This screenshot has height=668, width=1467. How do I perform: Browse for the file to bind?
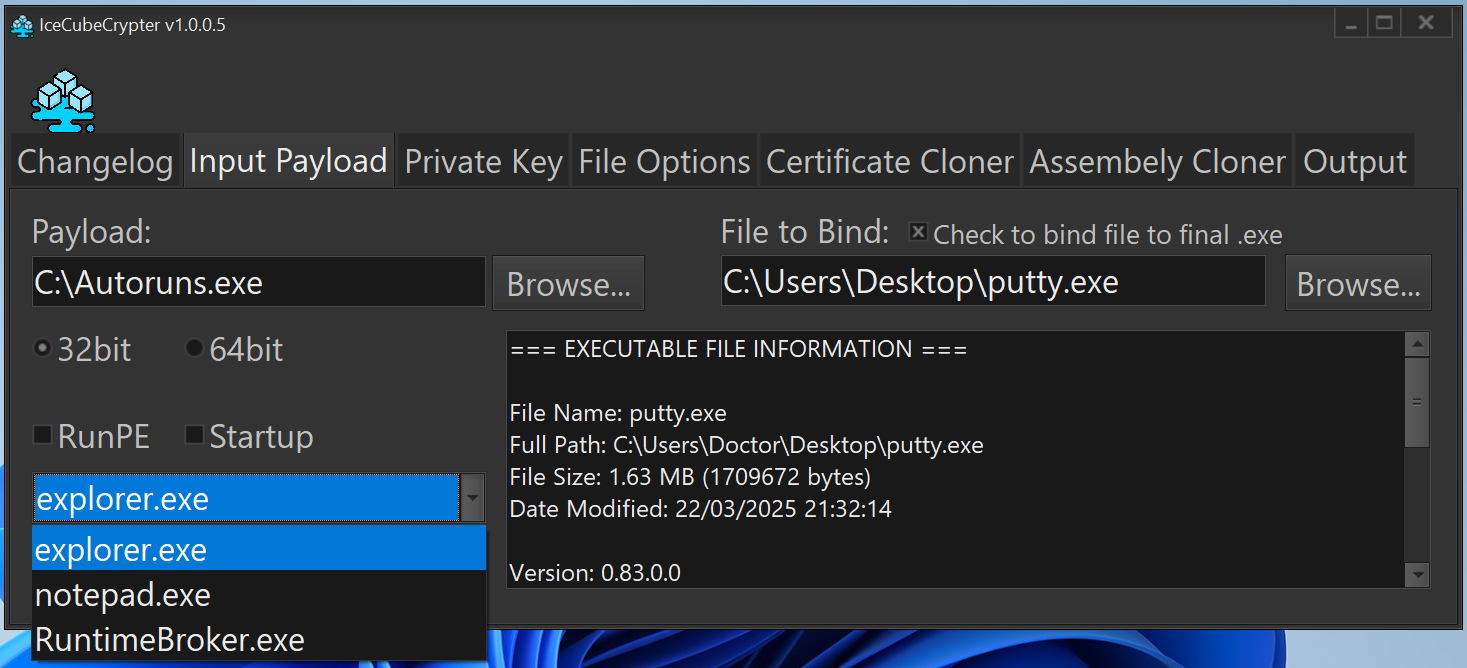[x=1358, y=284]
